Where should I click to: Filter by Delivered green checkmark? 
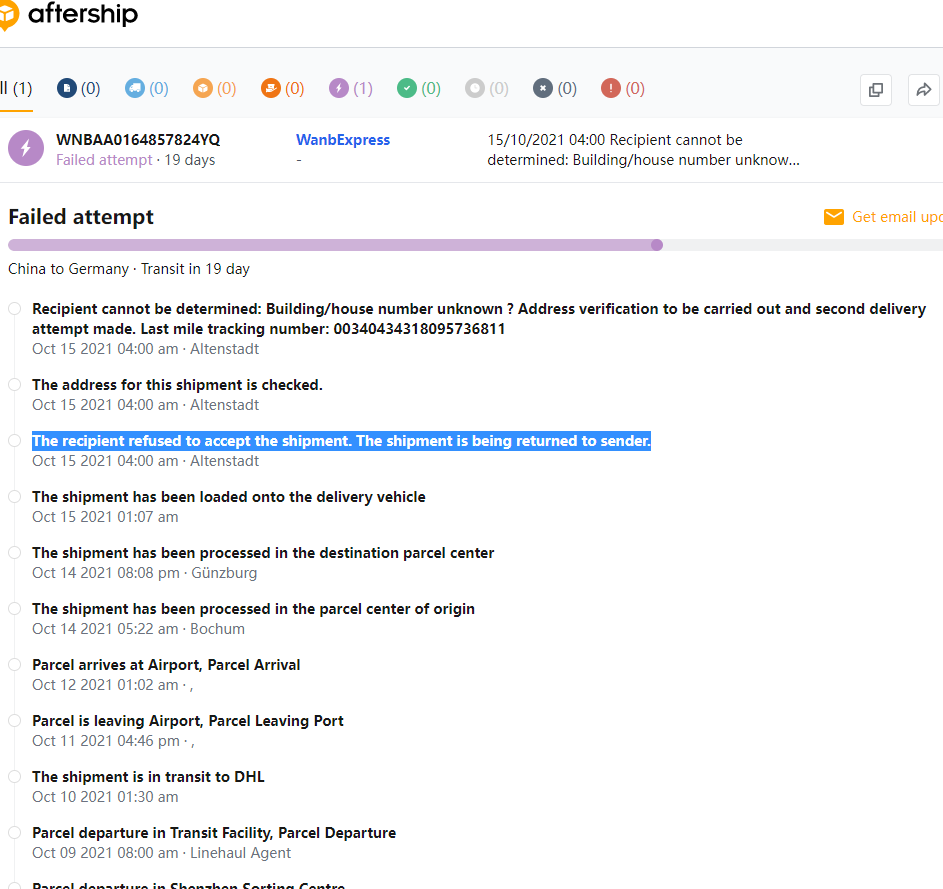coord(418,88)
